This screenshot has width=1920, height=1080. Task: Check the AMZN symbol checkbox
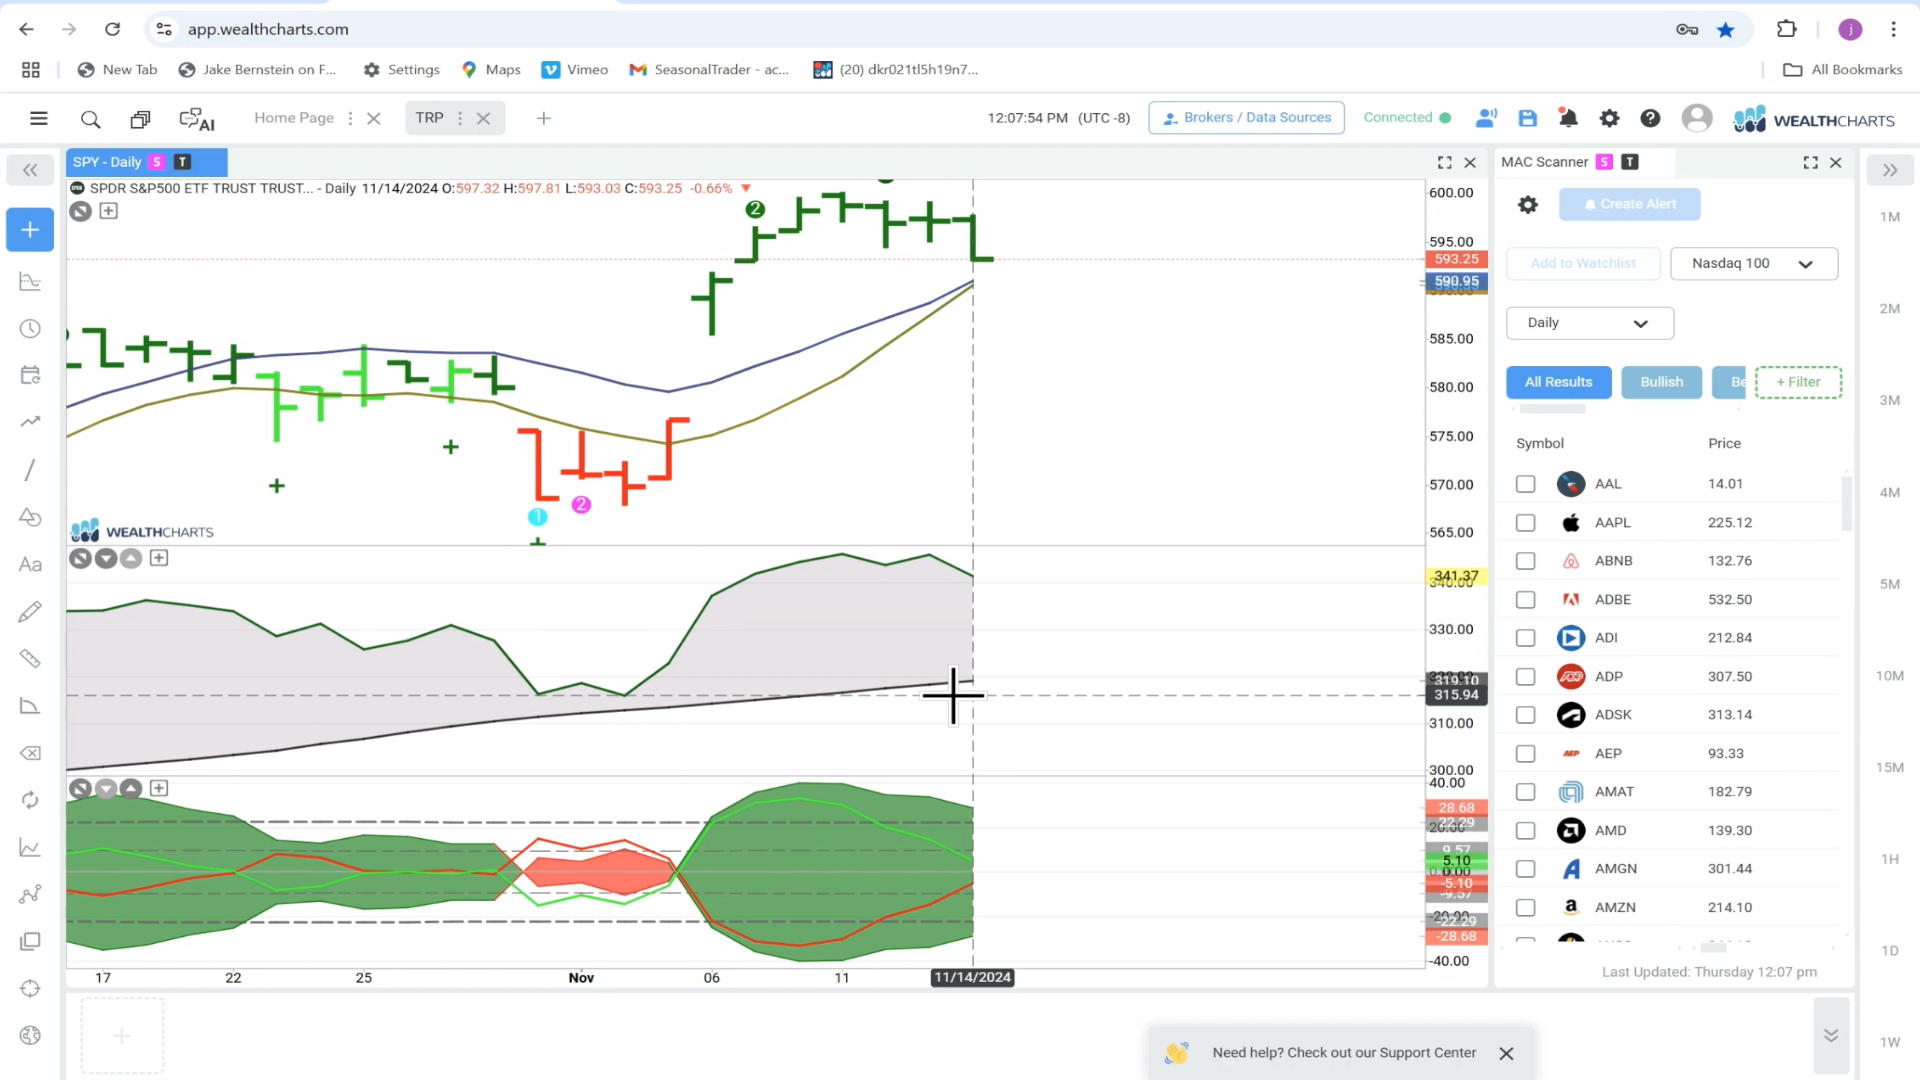pyautogui.click(x=1525, y=908)
